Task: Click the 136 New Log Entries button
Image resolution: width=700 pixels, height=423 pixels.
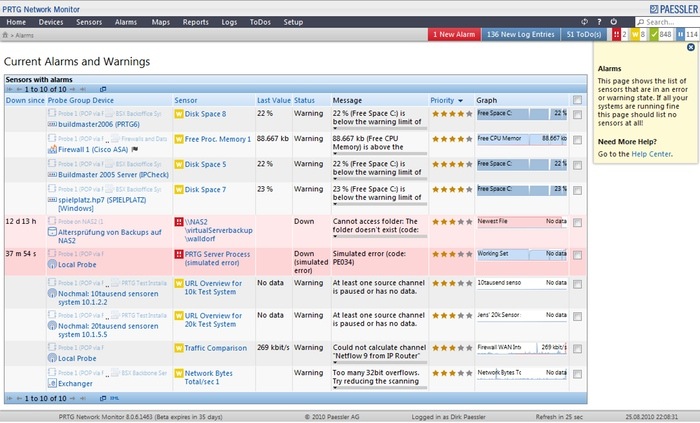Action: click(521, 34)
